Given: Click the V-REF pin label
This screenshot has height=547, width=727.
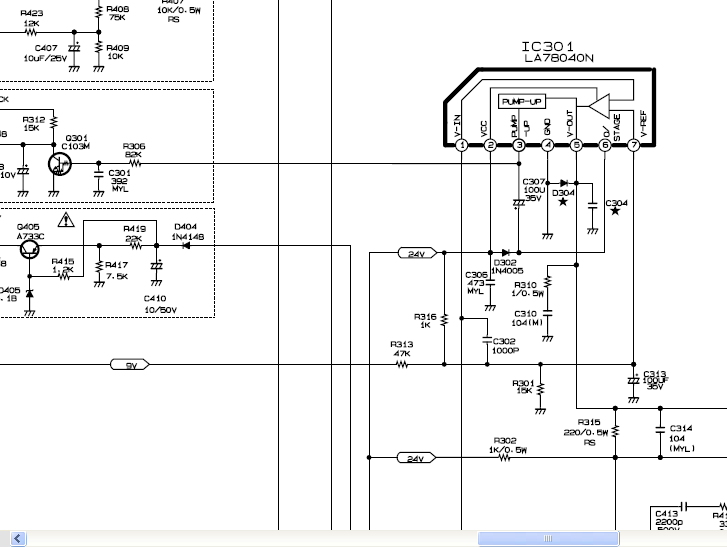Looking at the screenshot, I should pyautogui.click(x=644, y=124).
